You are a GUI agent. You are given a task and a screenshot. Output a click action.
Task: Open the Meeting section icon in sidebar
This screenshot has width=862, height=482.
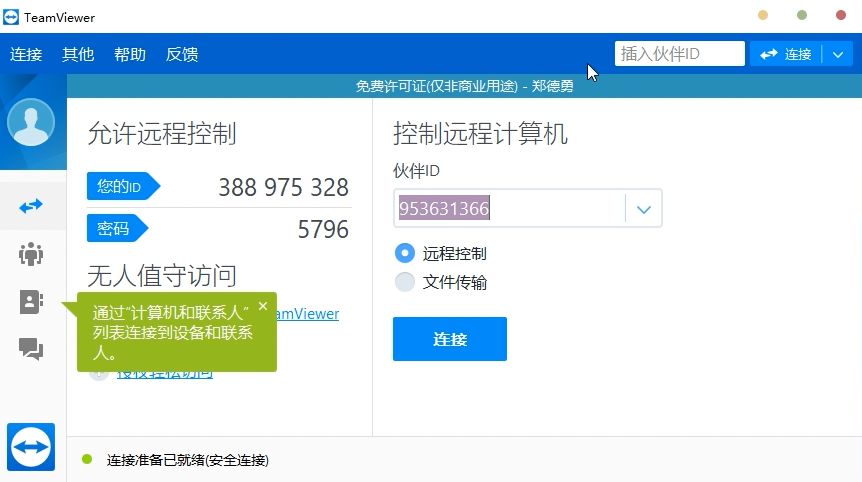(x=31, y=254)
